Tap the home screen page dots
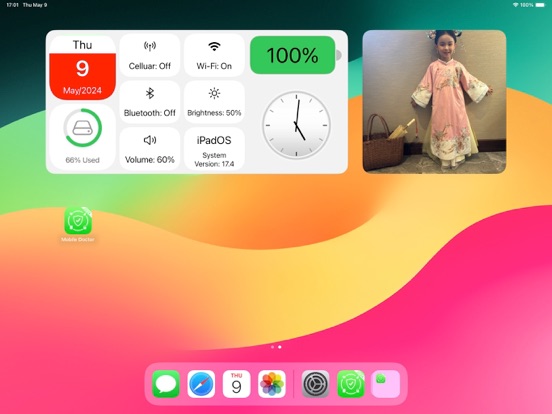 pyautogui.click(x=276, y=347)
